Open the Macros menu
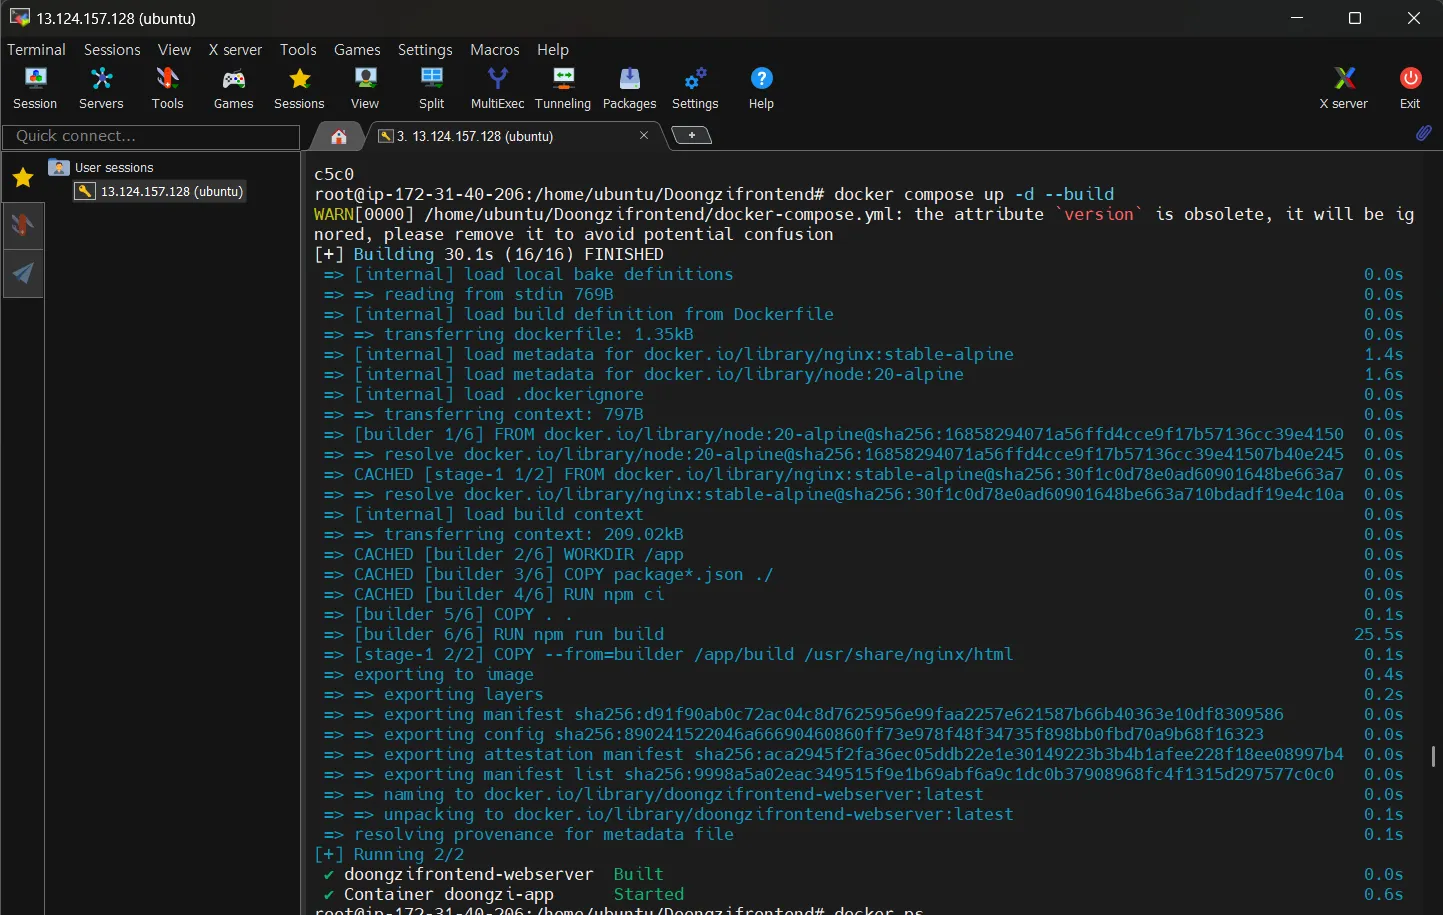This screenshot has width=1443, height=915. 494,49
